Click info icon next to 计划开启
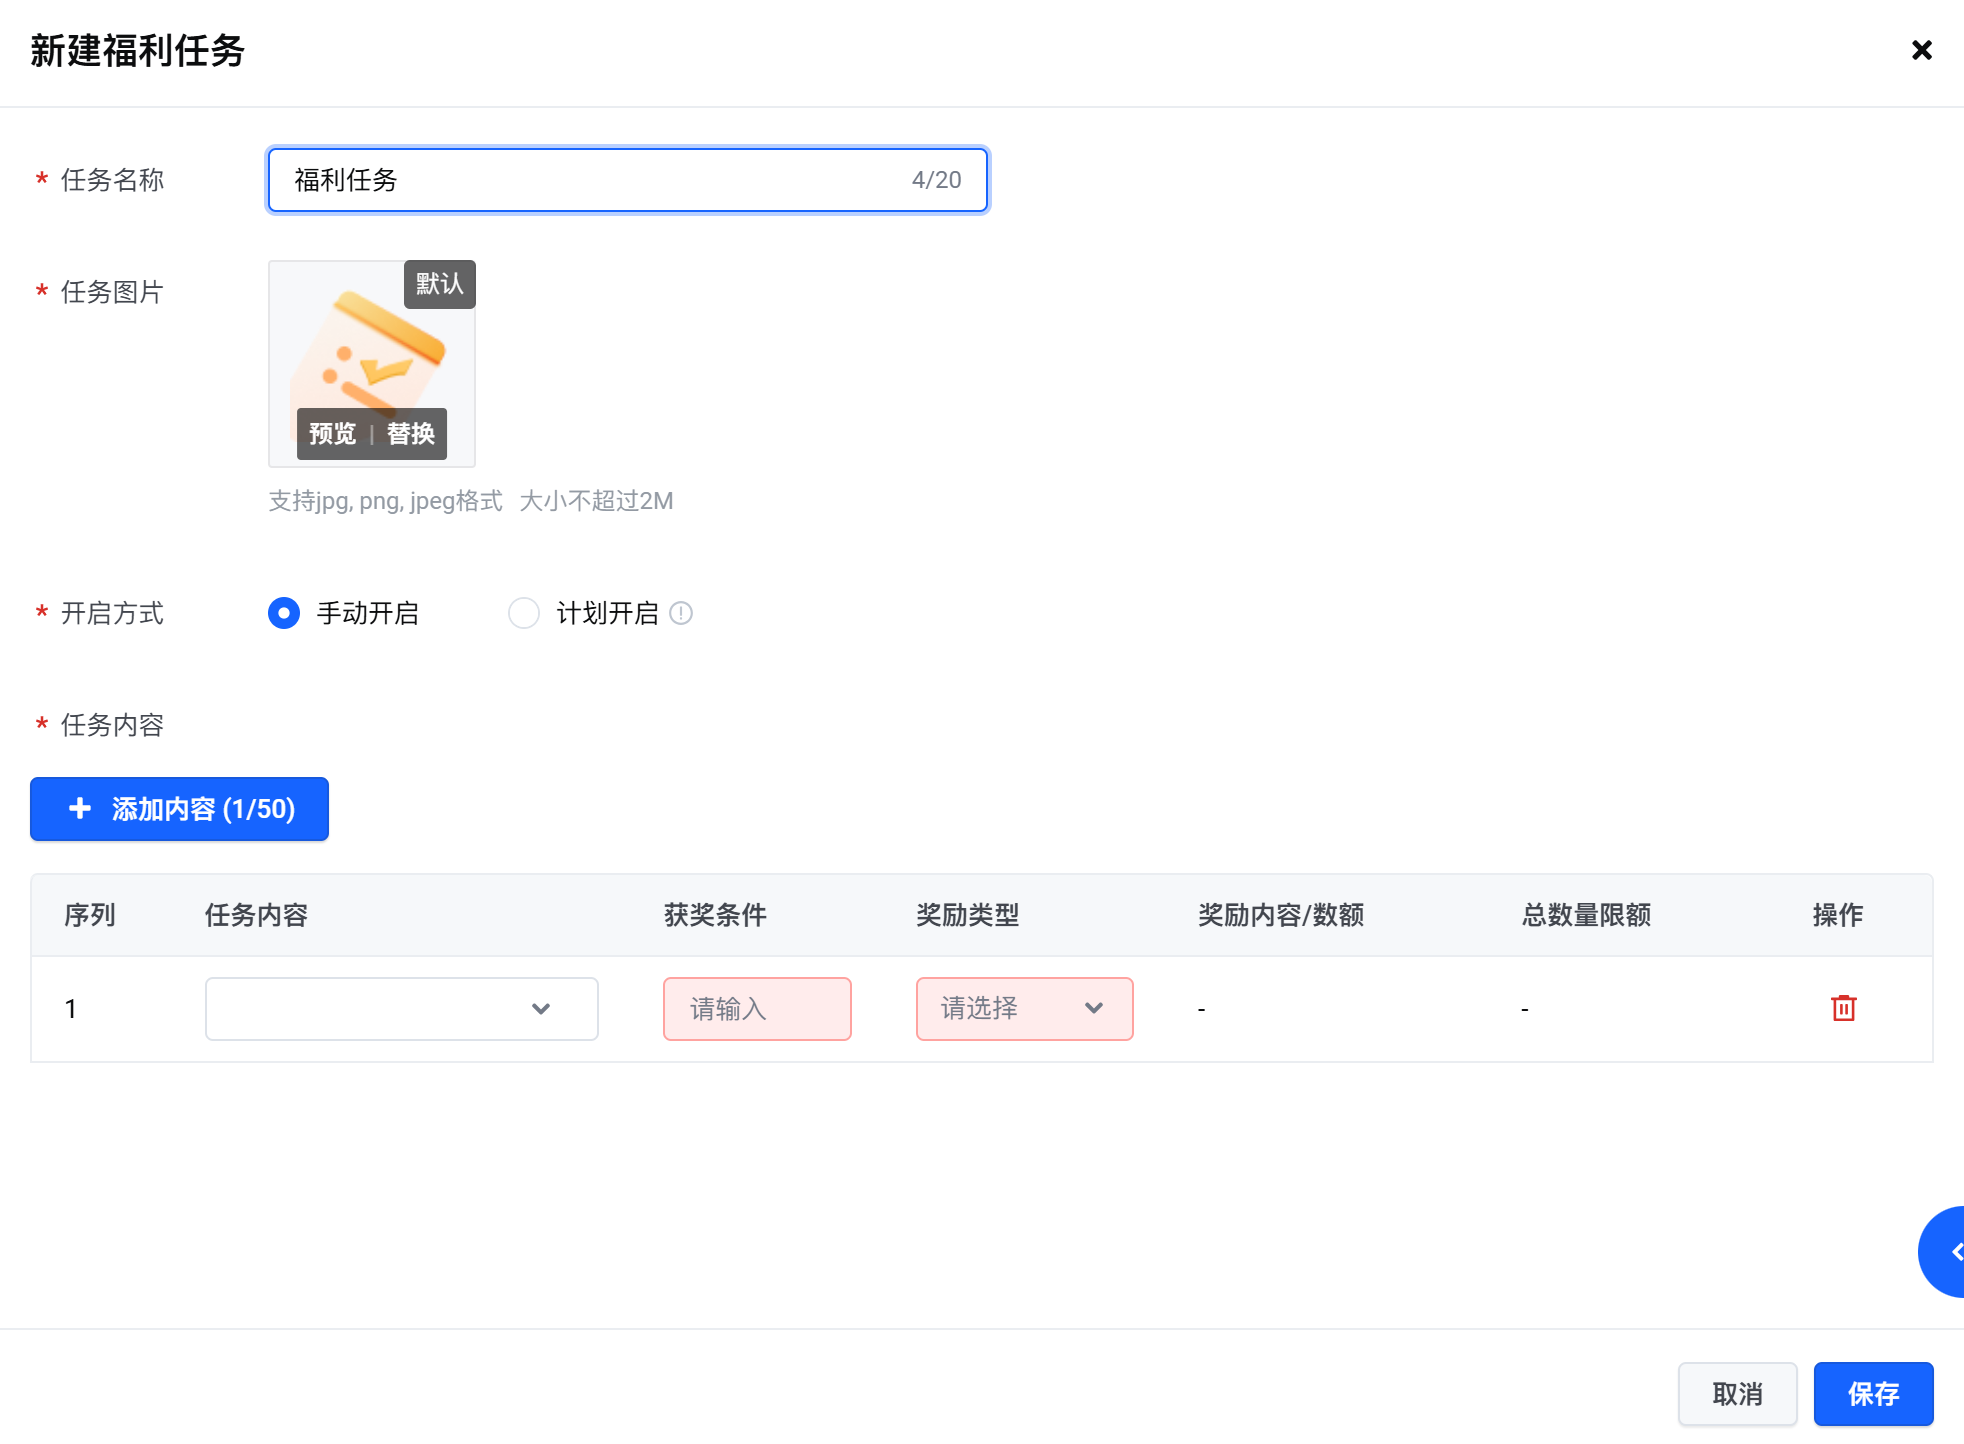 coord(681,613)
